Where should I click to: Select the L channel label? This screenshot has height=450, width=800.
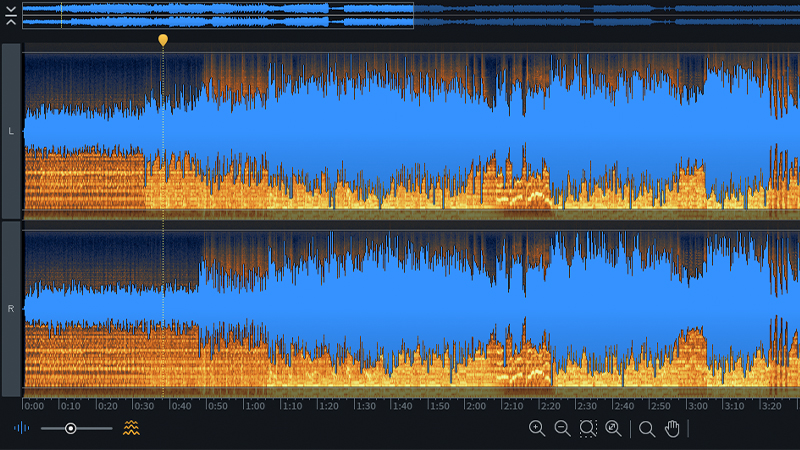(x=11, y=131)
